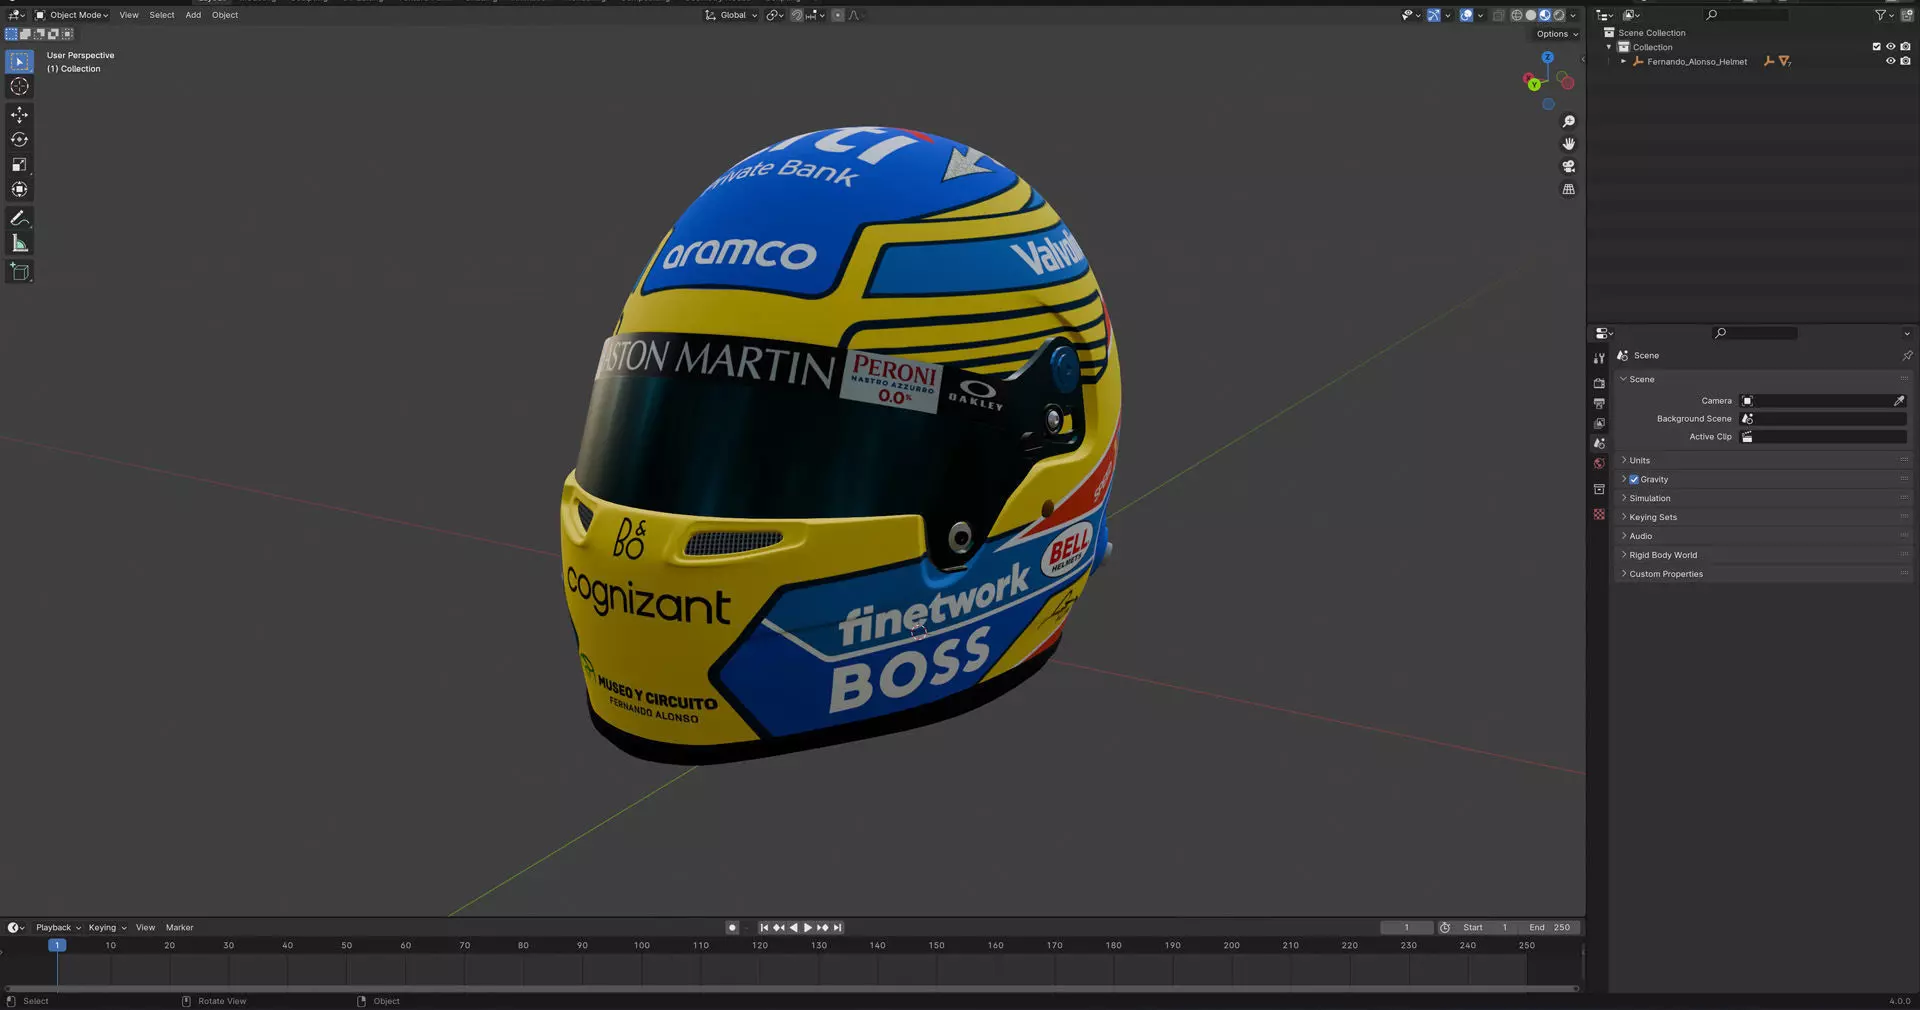The height and width of the screenshot is (1010, 1920).
Task: Open the viewport View menu
Action: (x=129, y=15)
